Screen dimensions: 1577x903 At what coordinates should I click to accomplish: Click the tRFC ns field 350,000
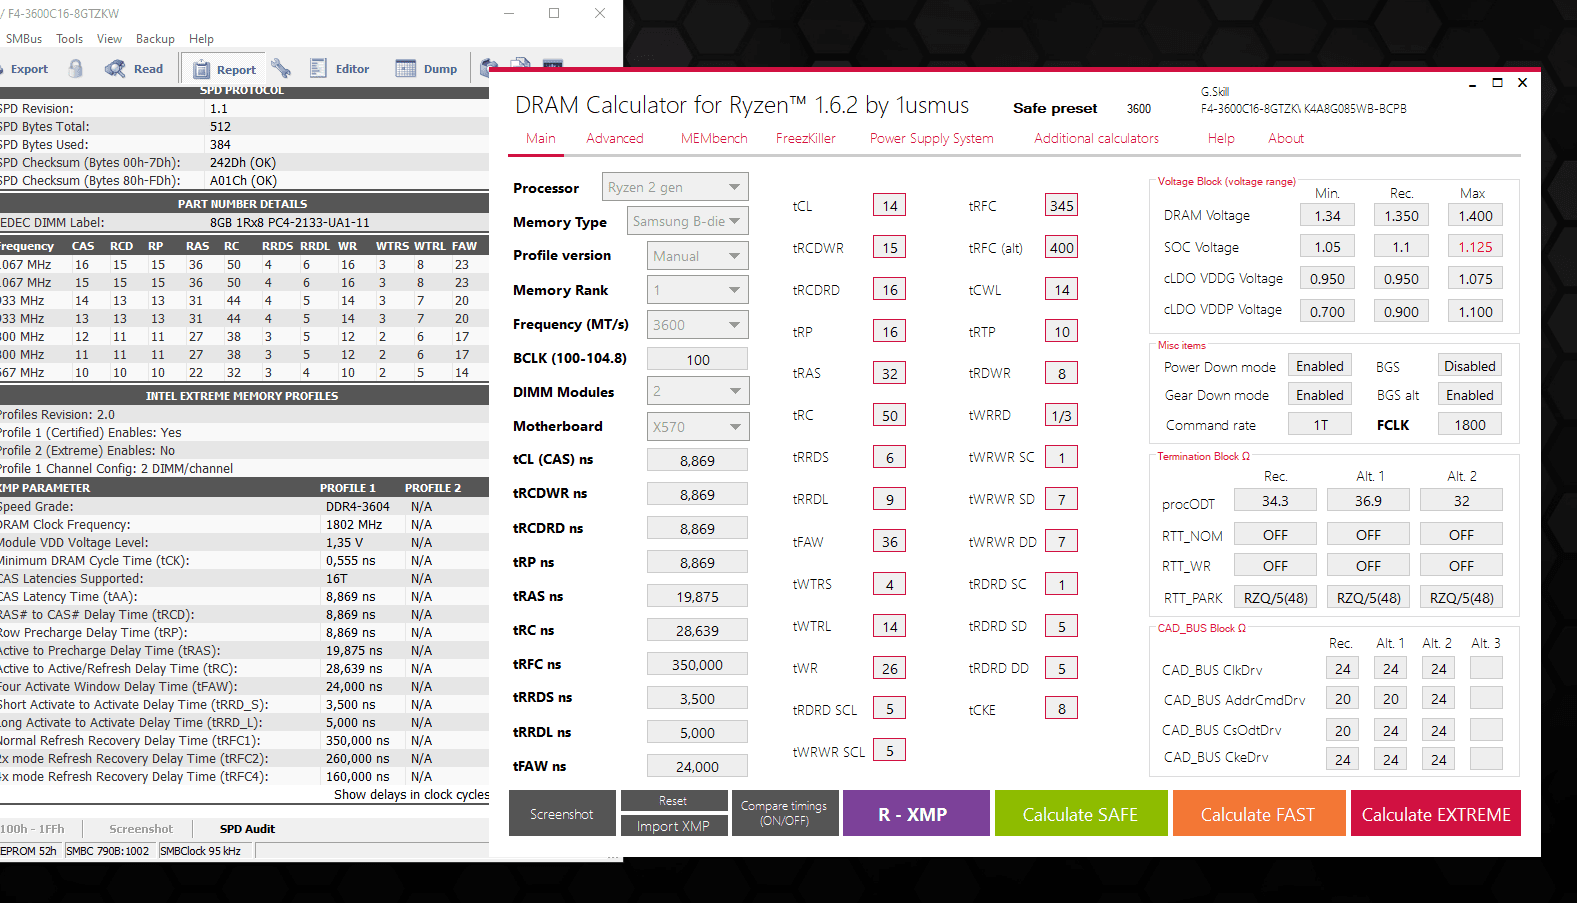pyautogui.click(x=697, y=664)
